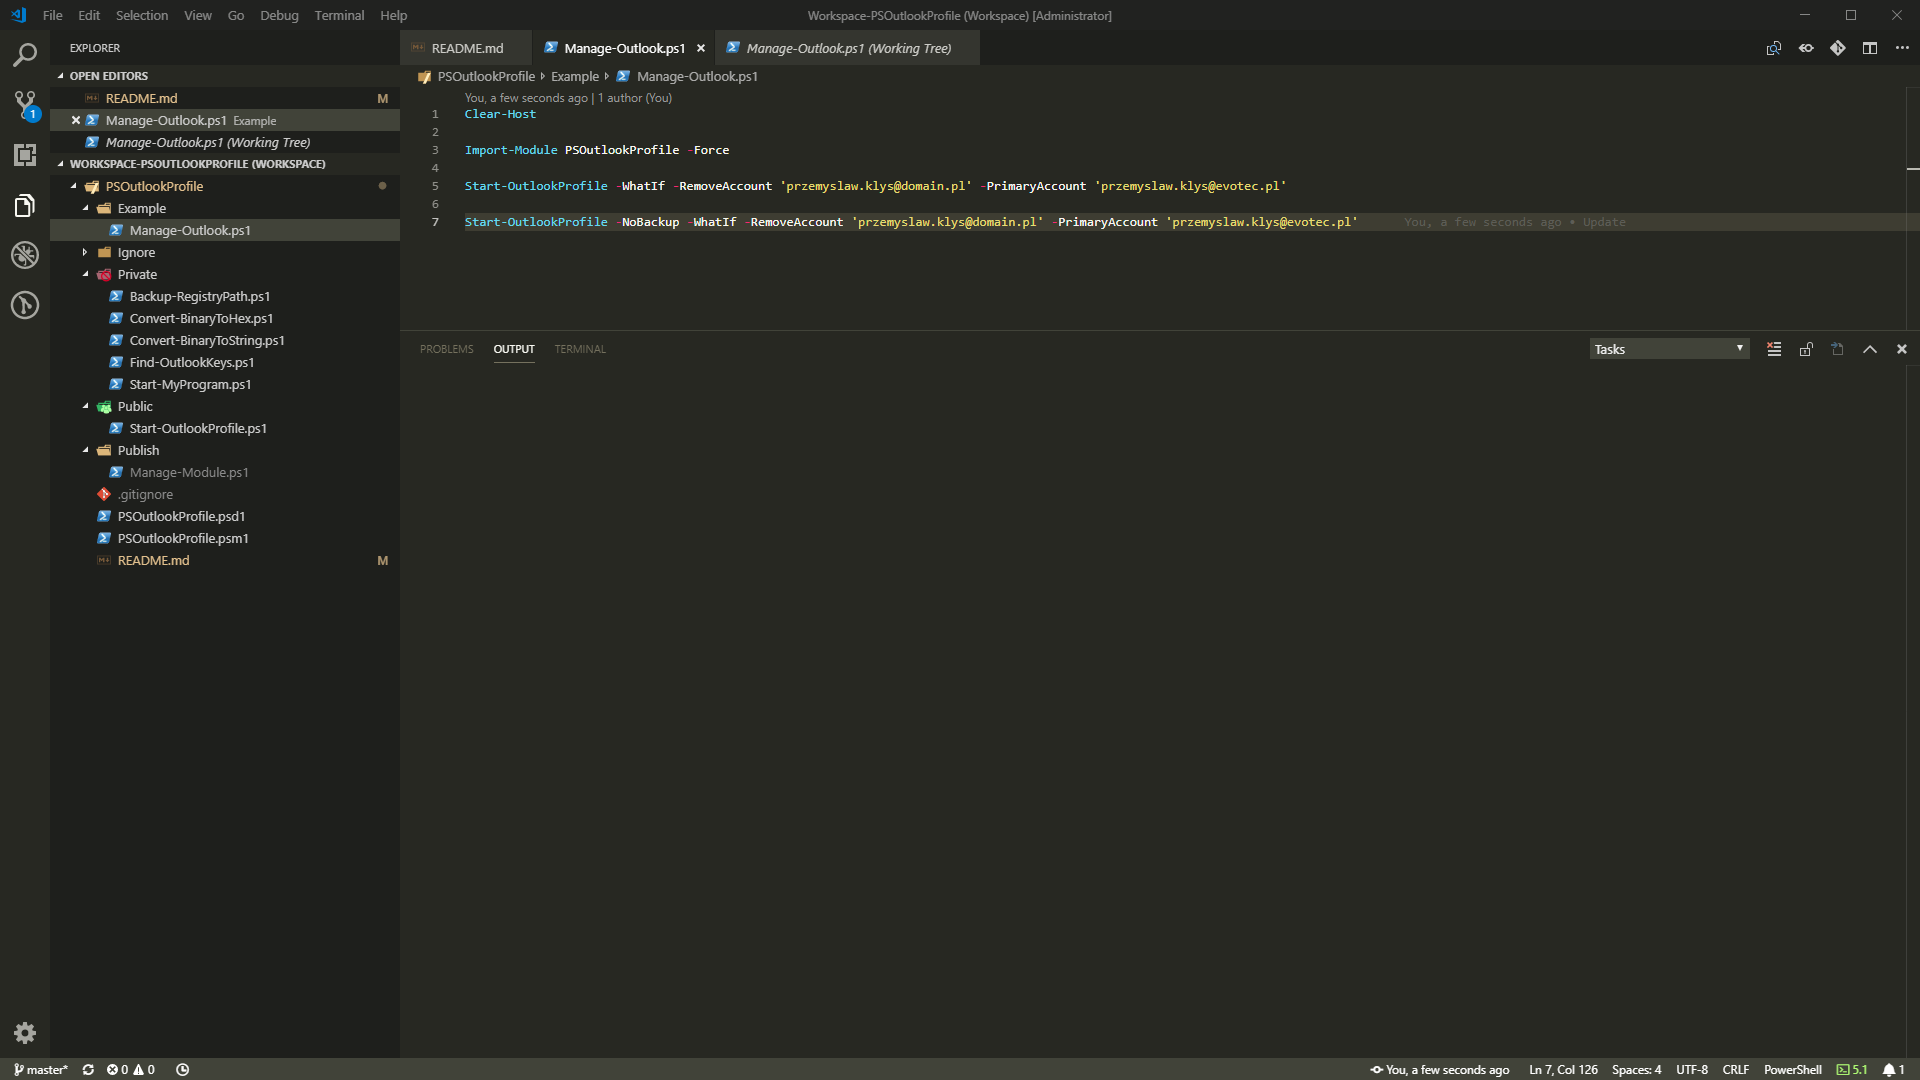Switch to the PROBLEMS panel tab

[446, 349]
